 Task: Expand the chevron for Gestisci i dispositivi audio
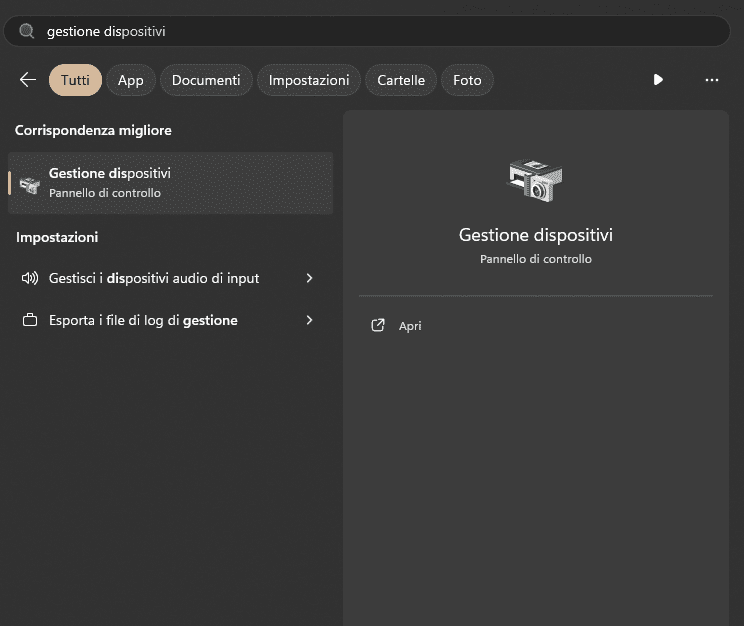(309, 278)
